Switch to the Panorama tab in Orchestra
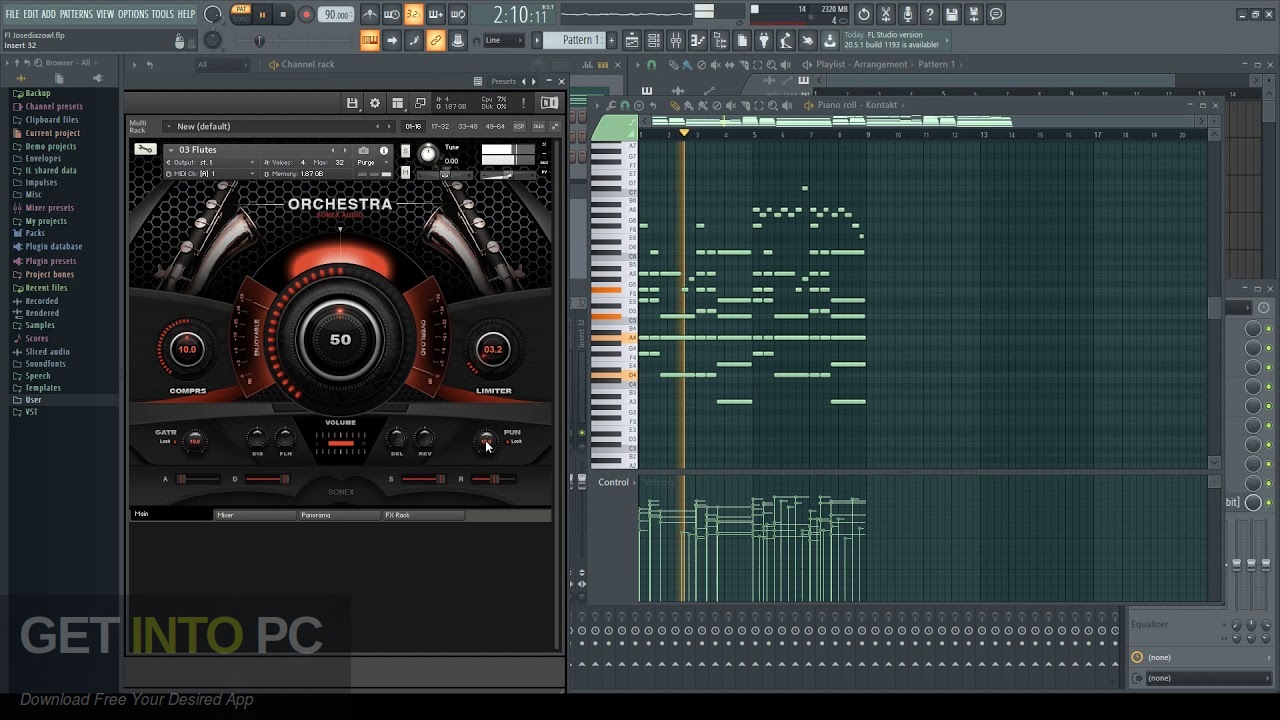The height and width of the screenshot is (720, 1280). [x=340, y=515]
